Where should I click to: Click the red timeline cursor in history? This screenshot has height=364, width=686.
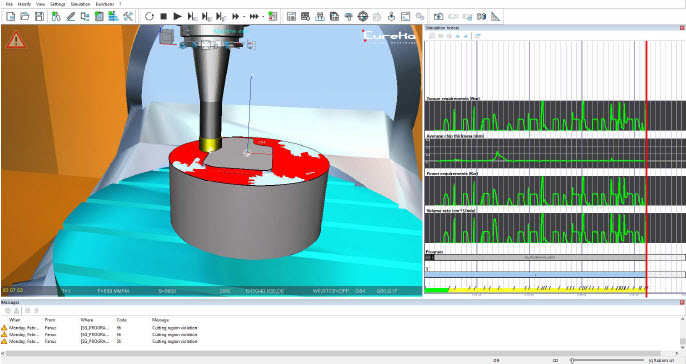[x=646, y=168]
